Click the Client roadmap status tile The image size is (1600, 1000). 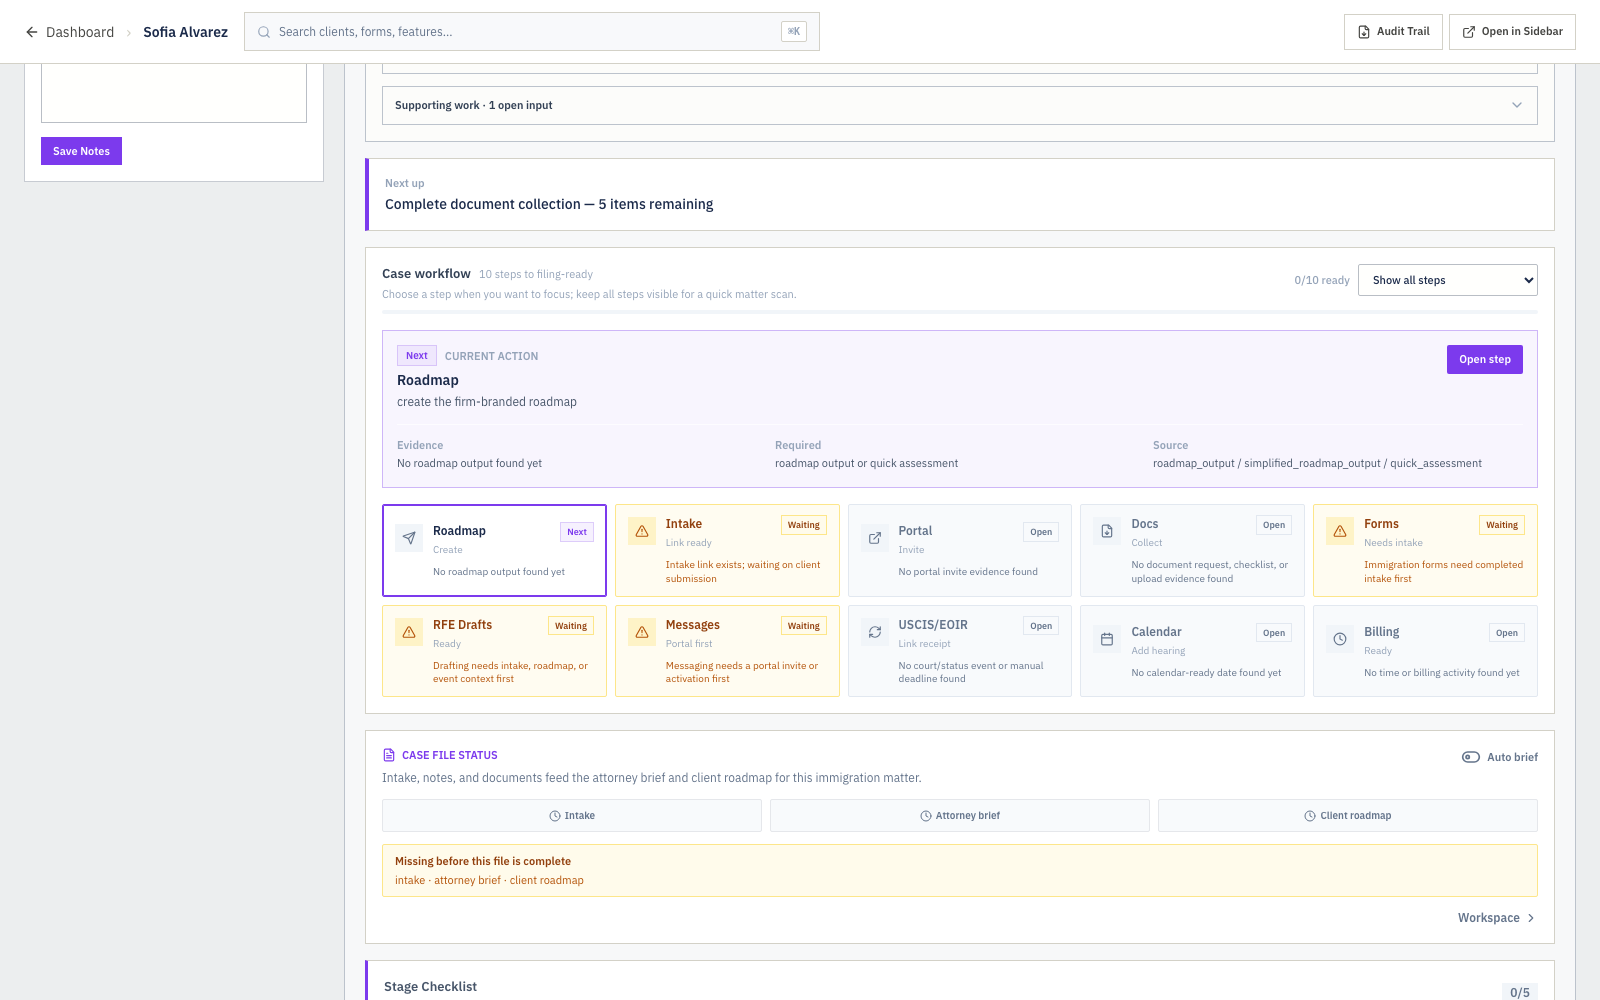(x=1348, y=815)
